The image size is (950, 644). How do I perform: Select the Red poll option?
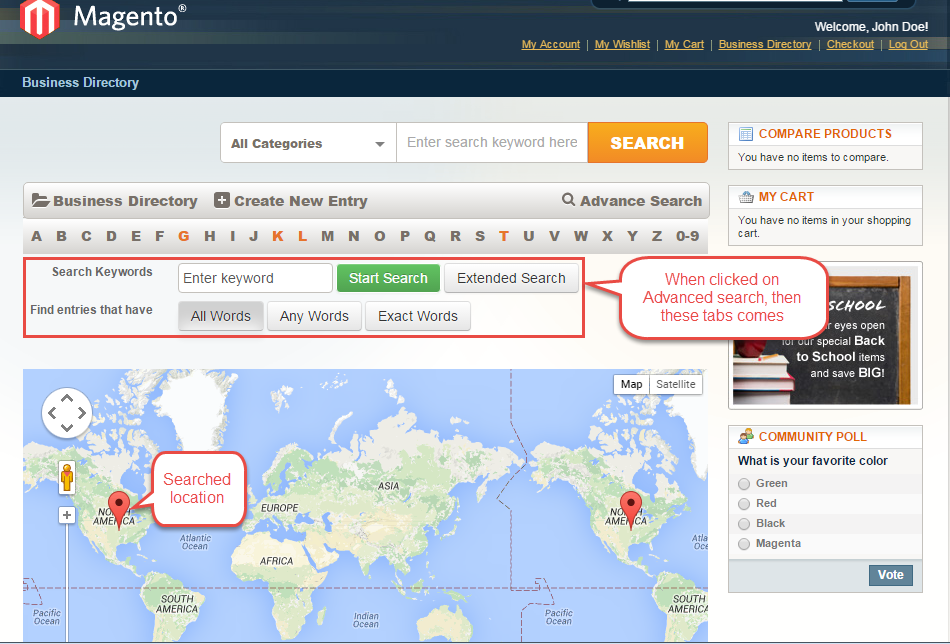744,503
